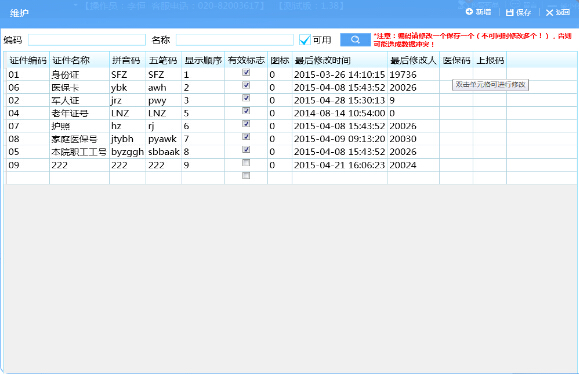579x375 pixels.
Task: Click the code cell 01
Action: point(28,75)
